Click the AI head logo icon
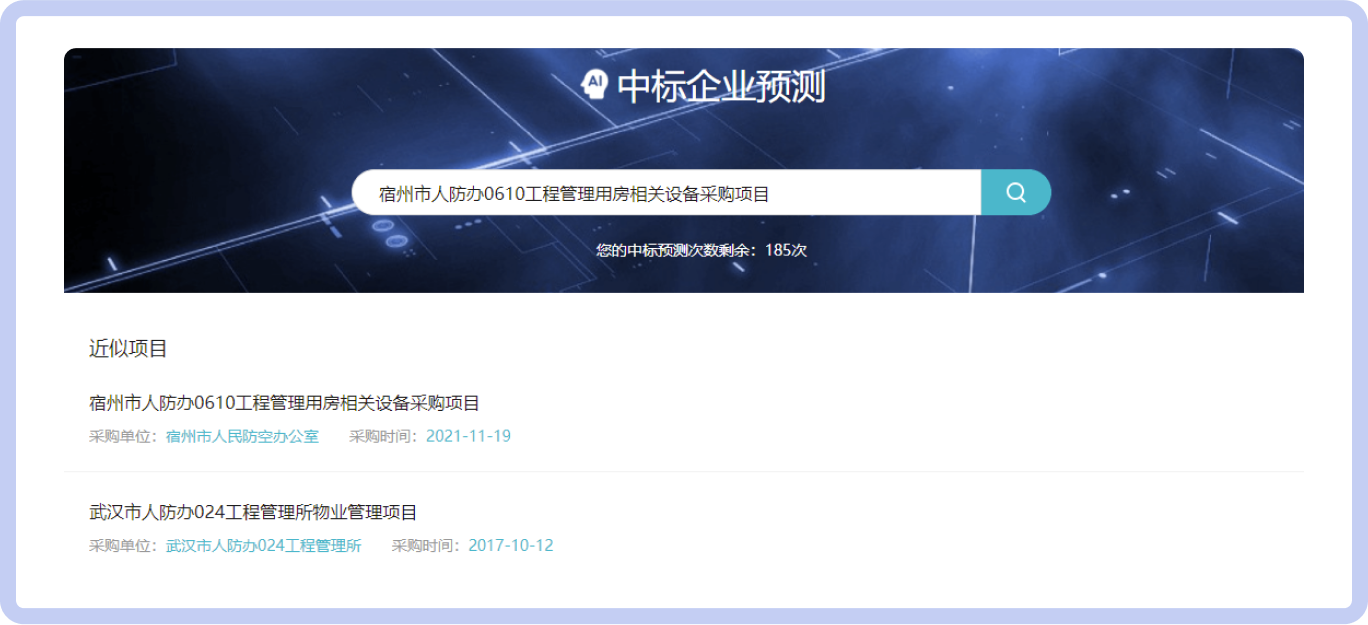 (594, 85)
